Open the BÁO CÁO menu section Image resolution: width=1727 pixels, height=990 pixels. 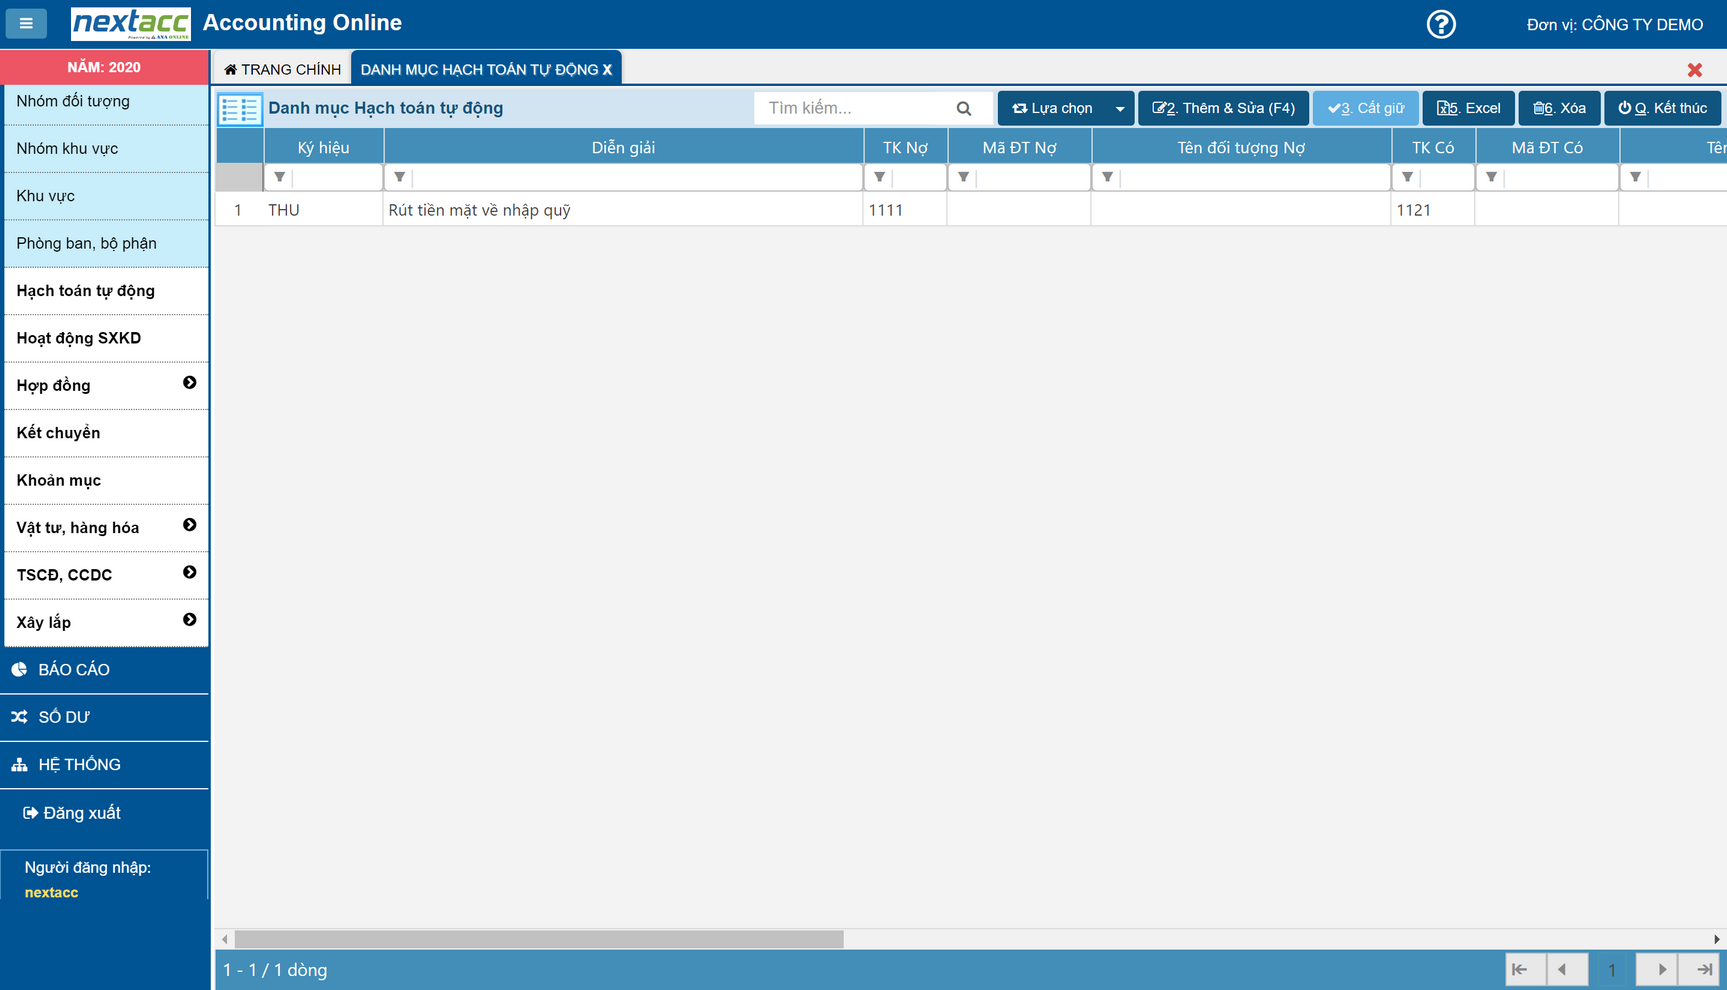(74, 670)
